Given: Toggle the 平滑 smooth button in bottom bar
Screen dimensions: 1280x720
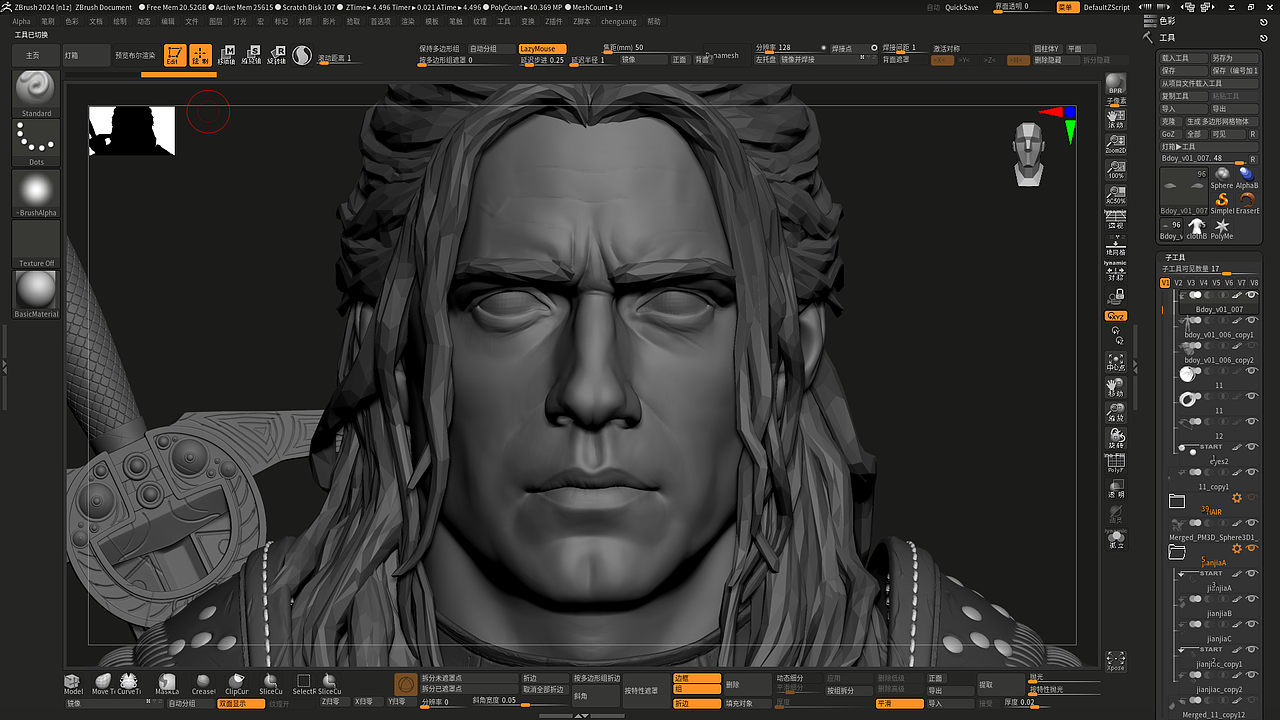Looking at the screenshot, I should (x=899, y=704).
